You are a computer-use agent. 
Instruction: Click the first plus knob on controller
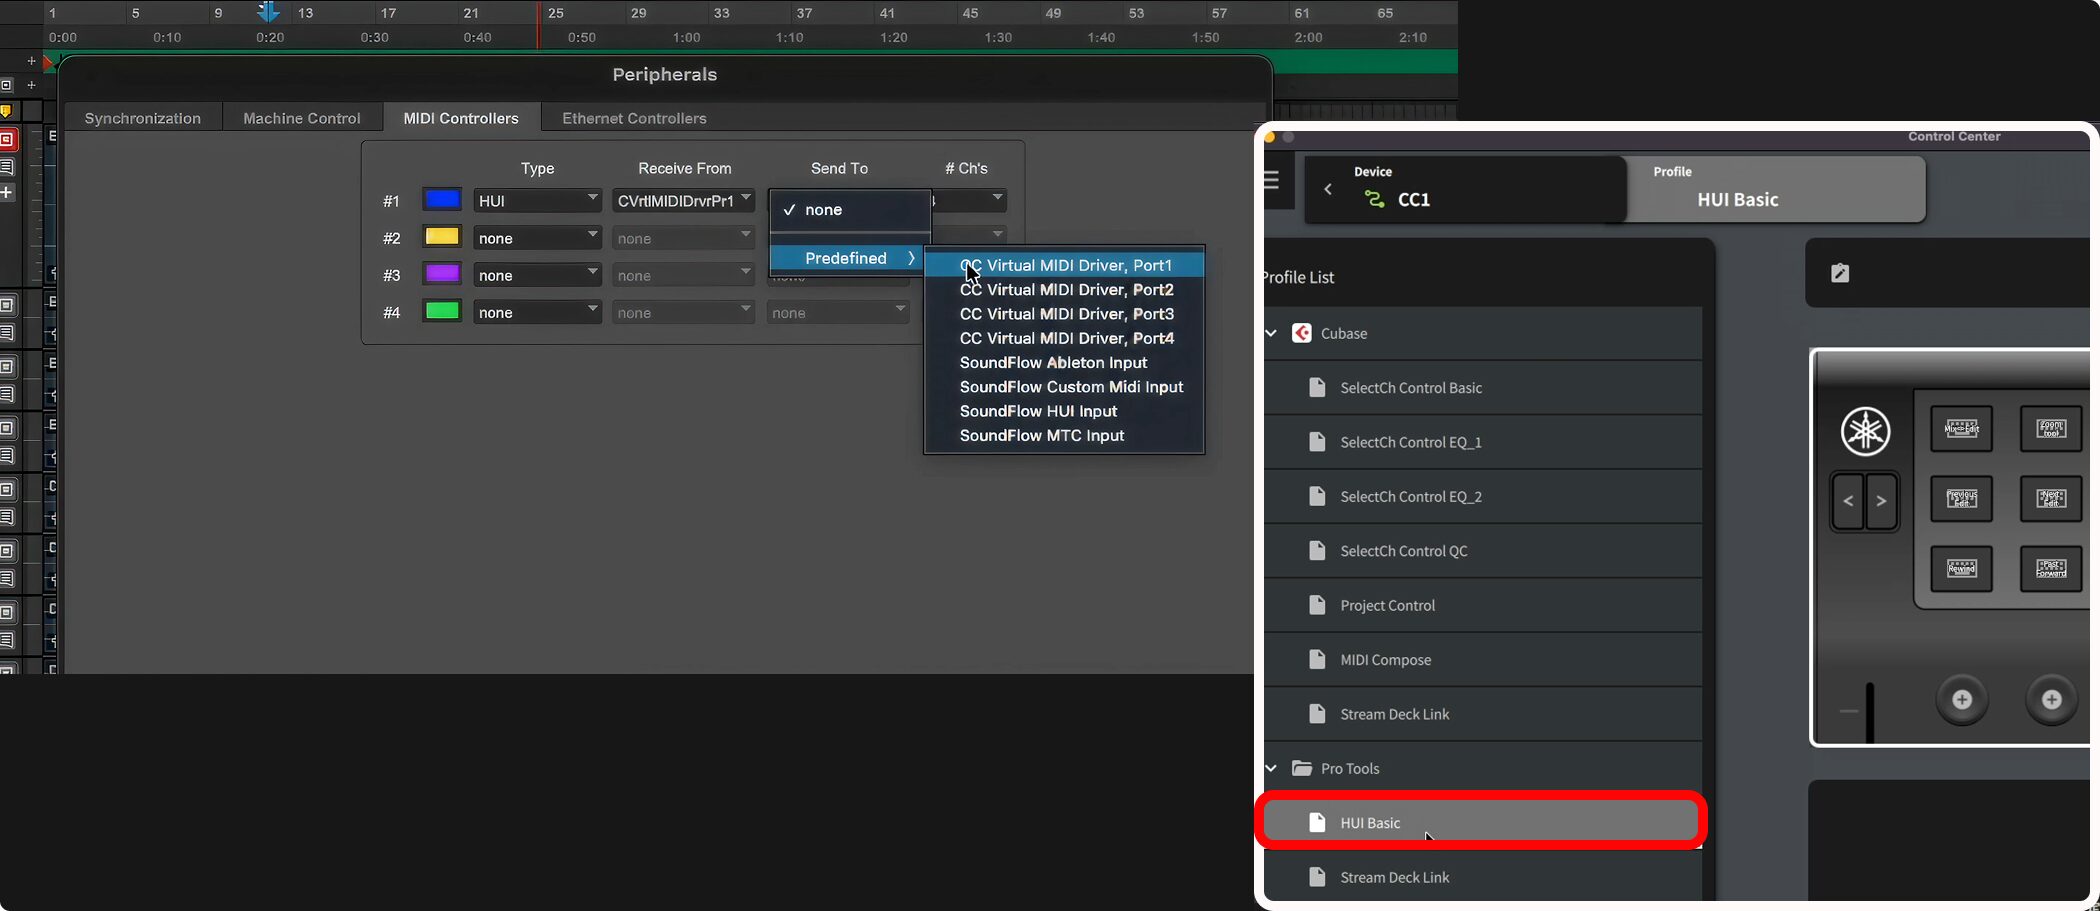[x=1962, y=700]
